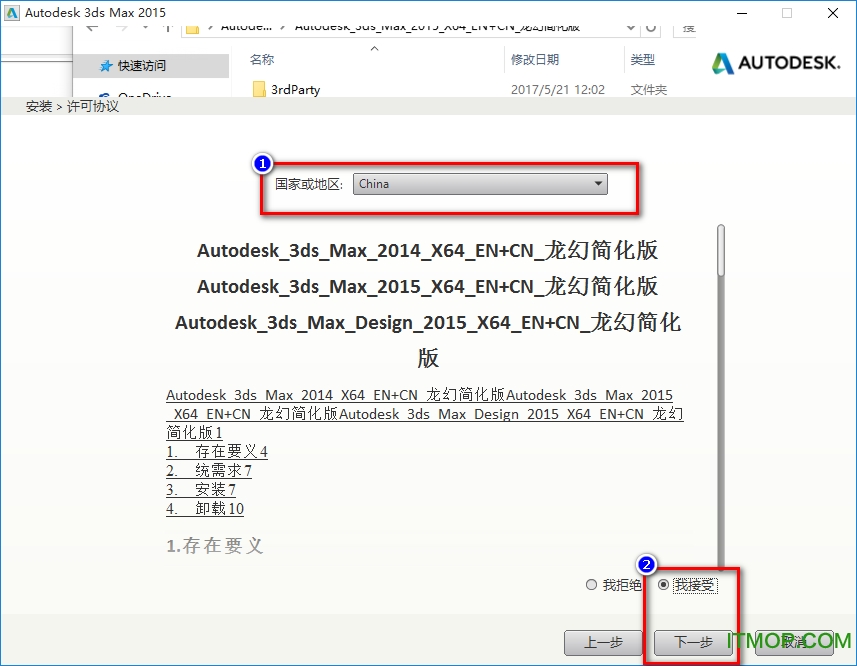Click the 快速访问 star icon in Explorer

pyautogui.click(x=106, y=66)
